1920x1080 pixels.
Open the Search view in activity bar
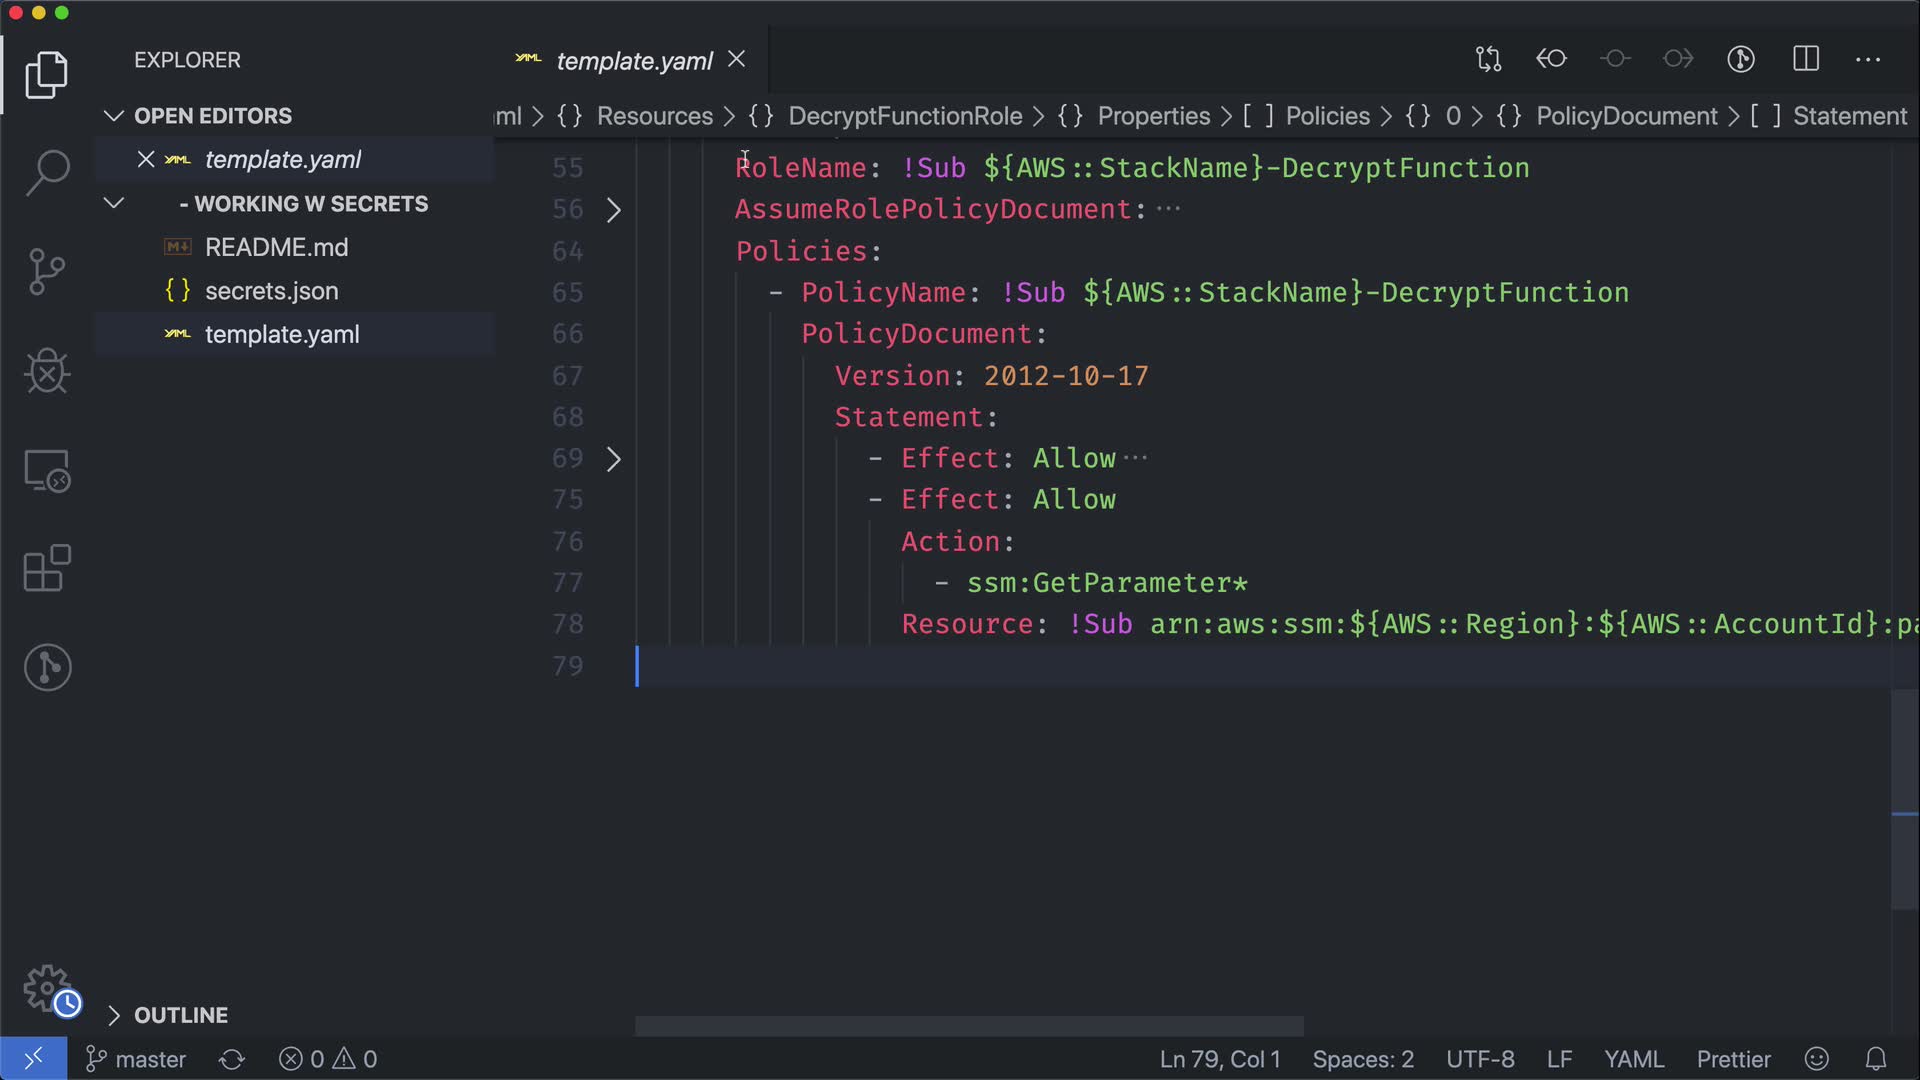47,172
